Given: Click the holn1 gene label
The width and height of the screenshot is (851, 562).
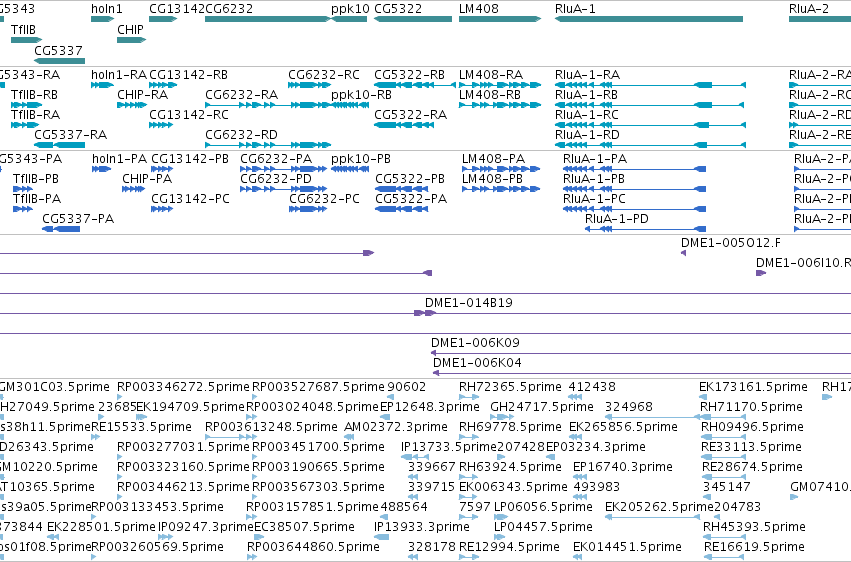Looking at the screenshot, I should point(107,9).
